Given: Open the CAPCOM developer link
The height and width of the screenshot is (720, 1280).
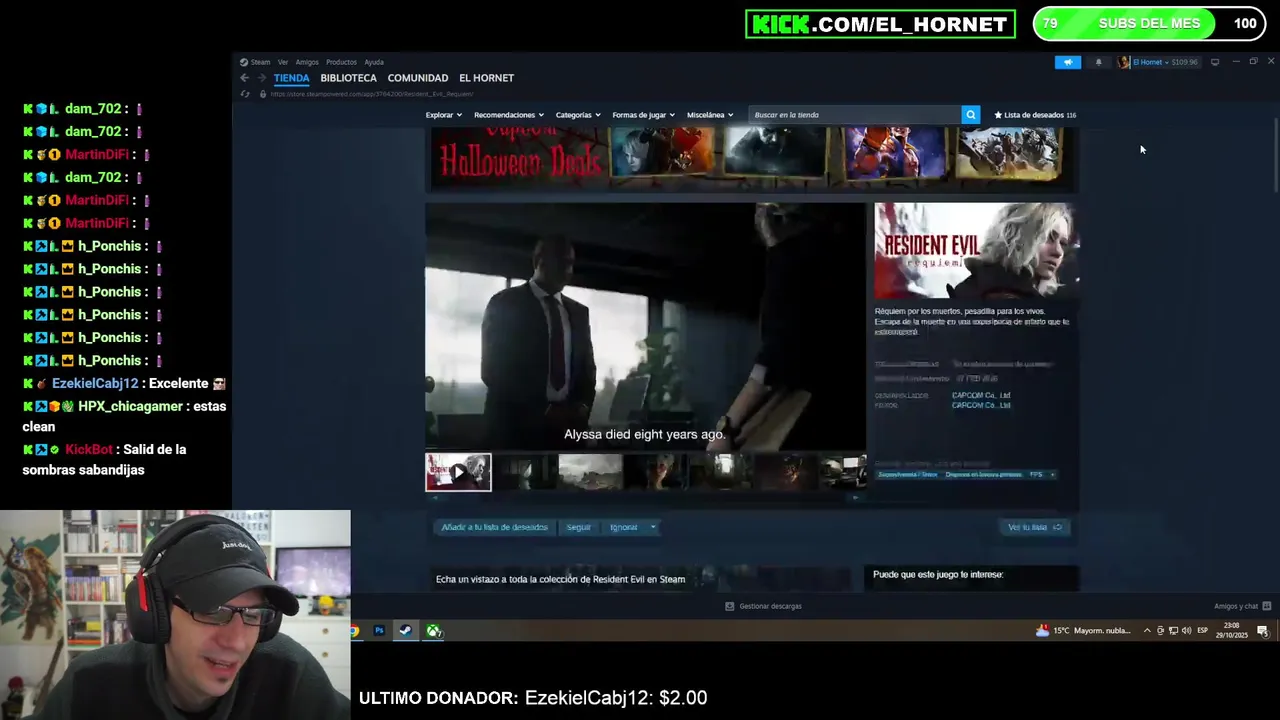Looking at the screenshot, I should point(981,395).
